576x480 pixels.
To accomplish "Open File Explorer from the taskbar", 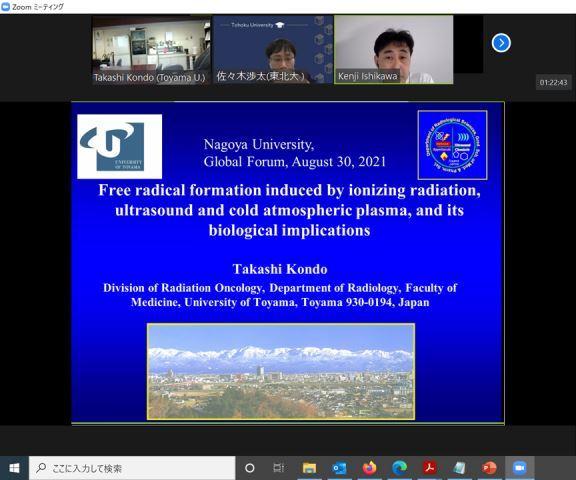I will point(309,468).
